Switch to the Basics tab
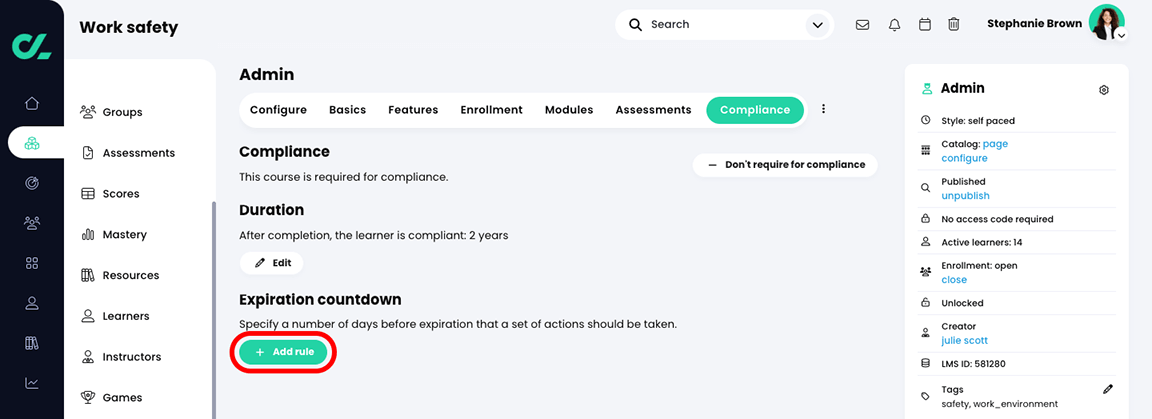1152x419 pixels. (x=348, y=110)
